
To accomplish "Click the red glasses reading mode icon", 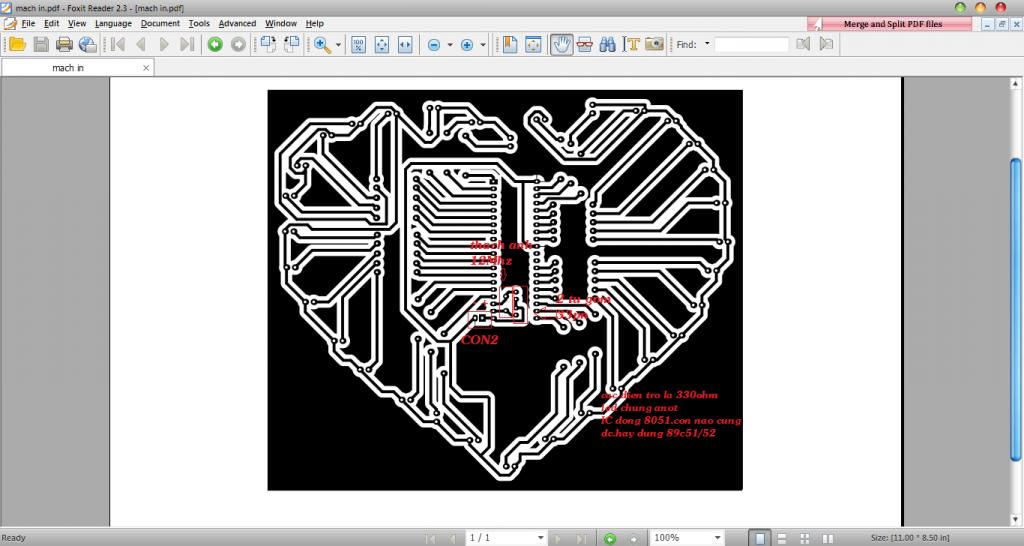I will [x=584, y=44].
